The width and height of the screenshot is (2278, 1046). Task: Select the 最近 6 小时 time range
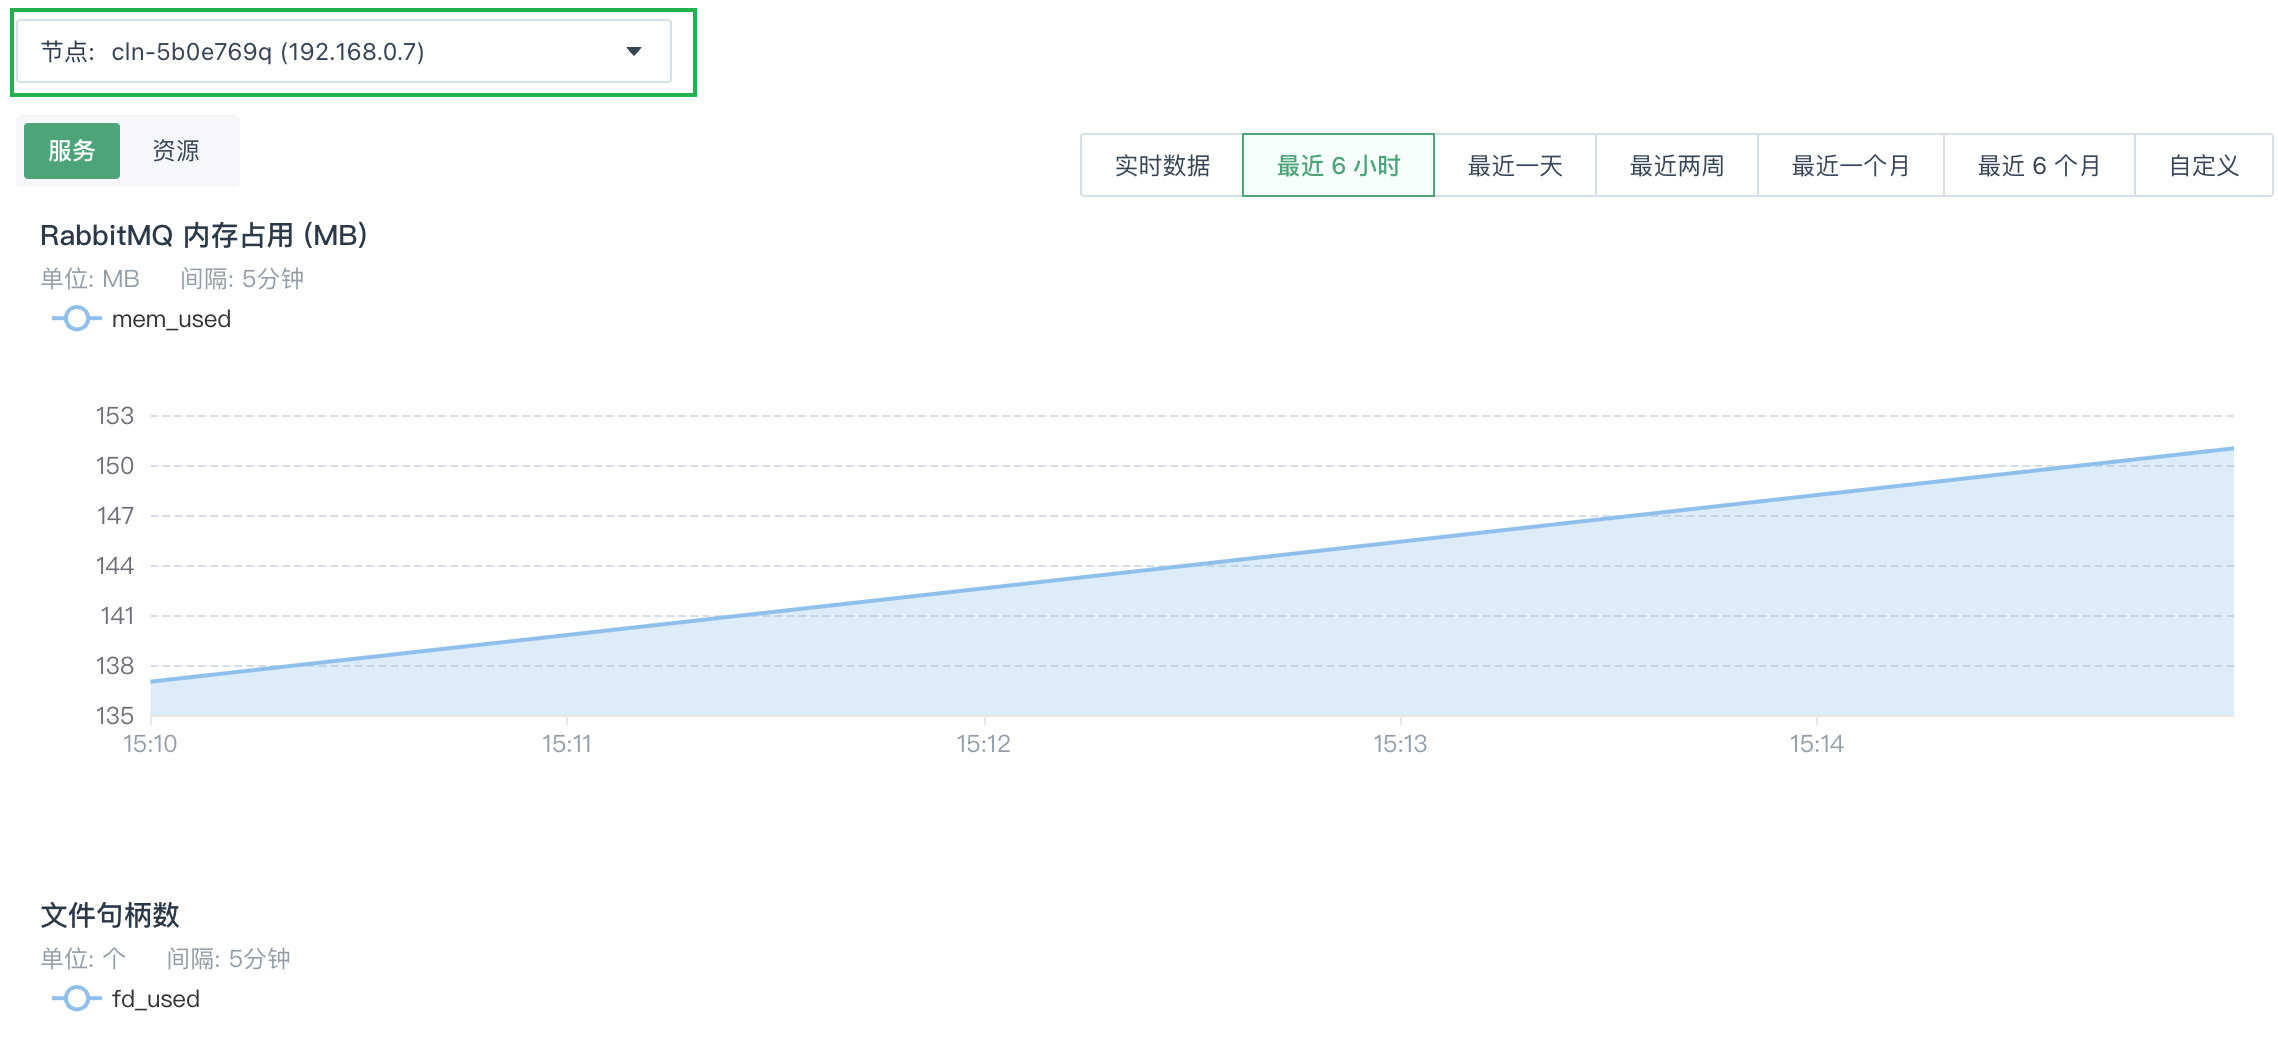1338,166
